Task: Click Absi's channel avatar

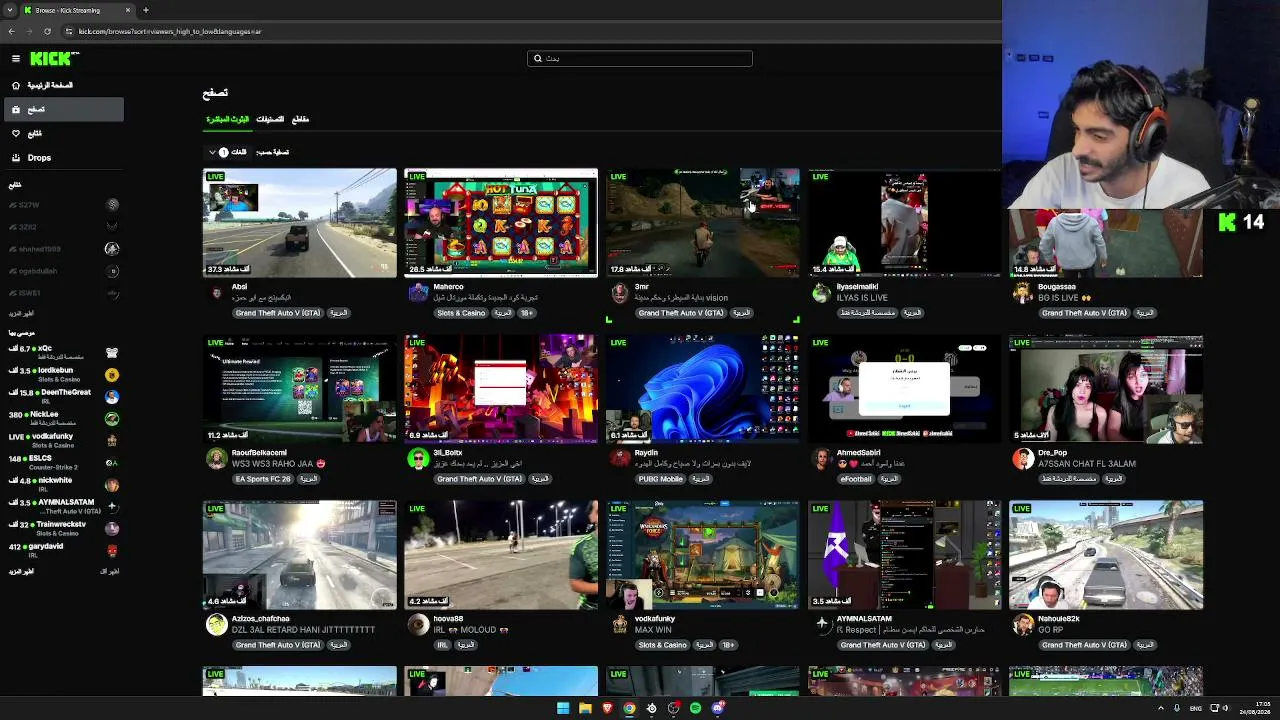Action: point(216,293)
